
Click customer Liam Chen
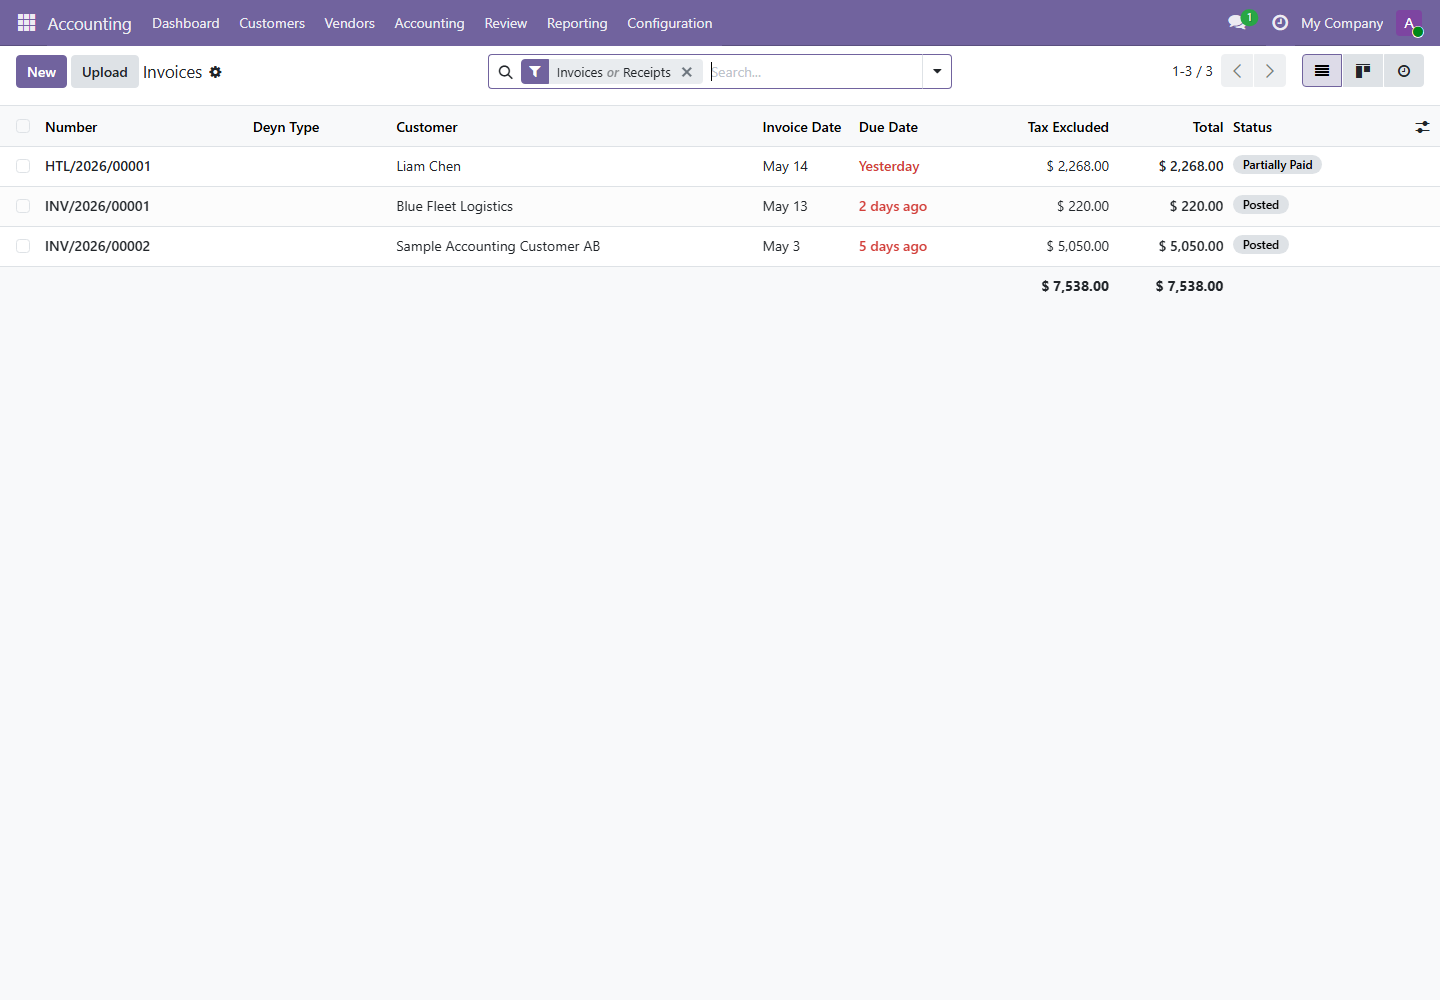pos(429,166)
